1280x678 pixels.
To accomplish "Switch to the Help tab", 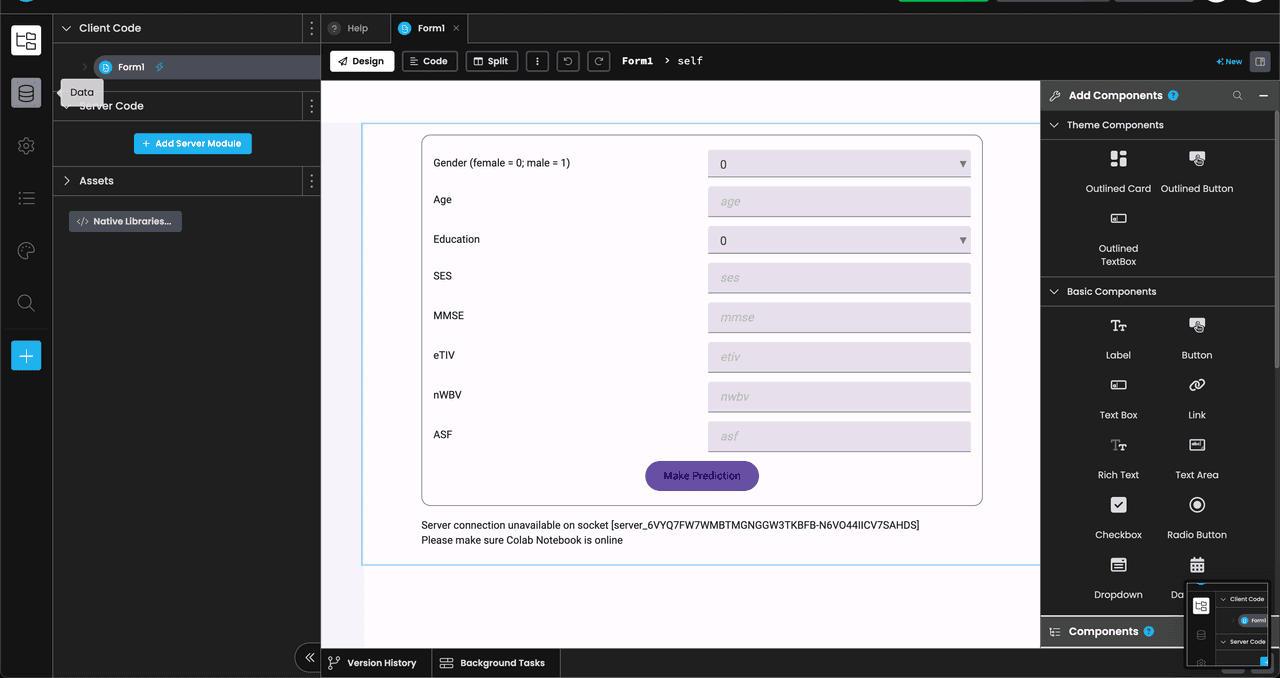I will (x=349, y=28).
